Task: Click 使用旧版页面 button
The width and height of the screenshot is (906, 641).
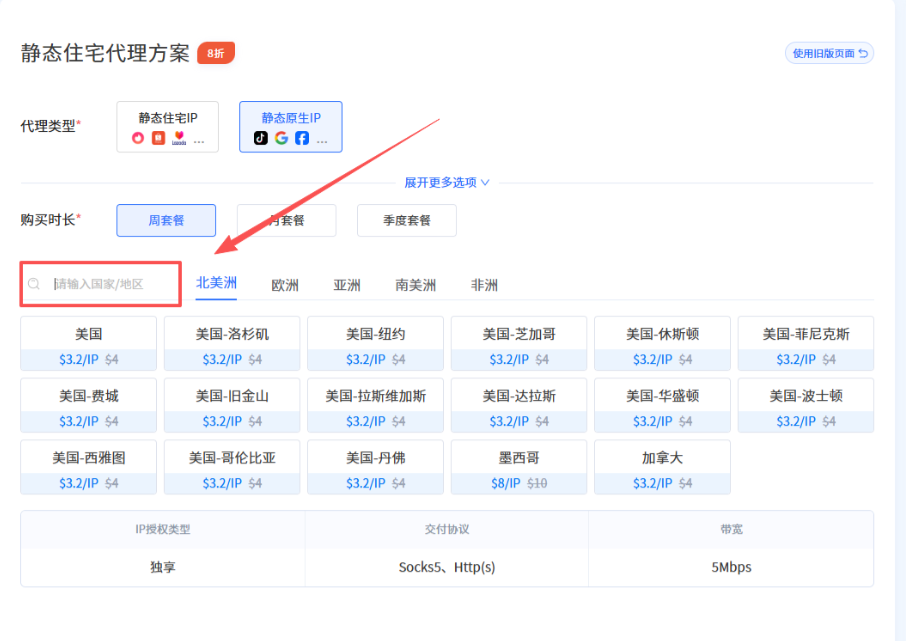Action: click(829, 53)
